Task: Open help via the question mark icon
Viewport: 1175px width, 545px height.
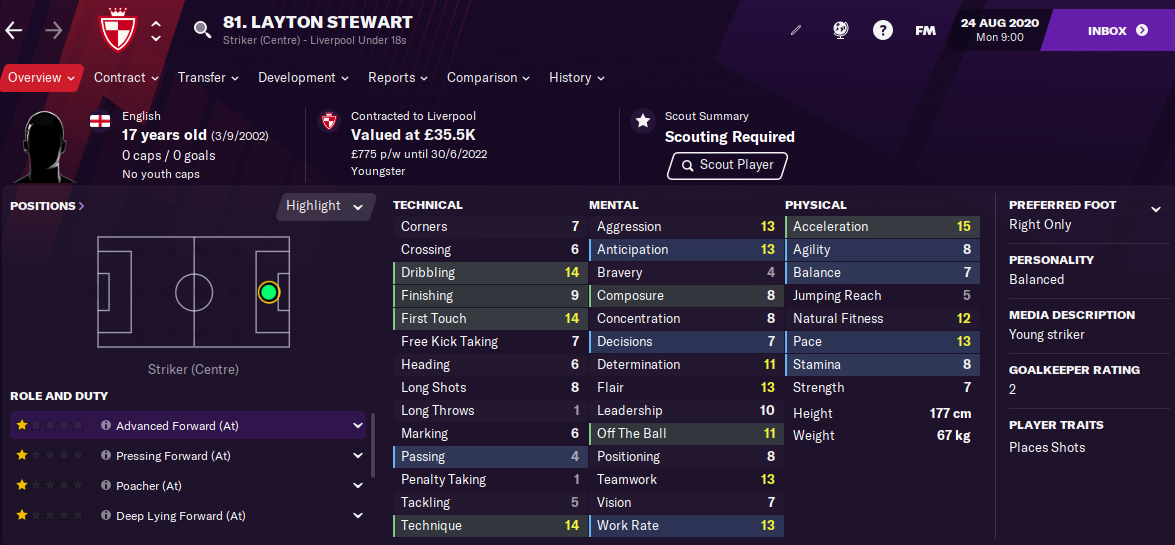Action: [883, 31]
